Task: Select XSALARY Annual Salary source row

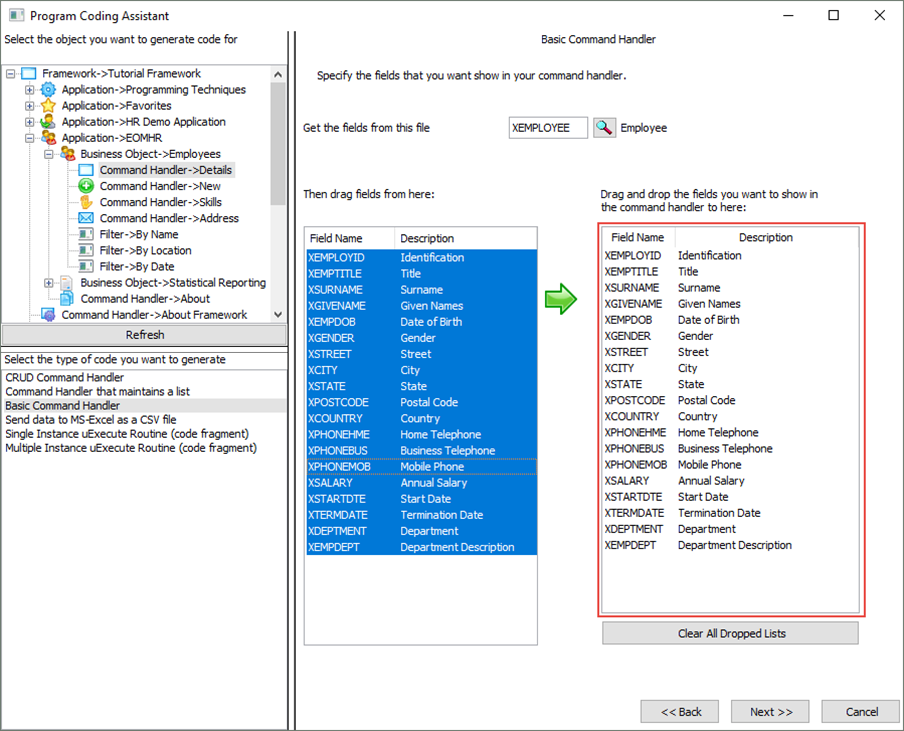Action: (x=421, y=483)
